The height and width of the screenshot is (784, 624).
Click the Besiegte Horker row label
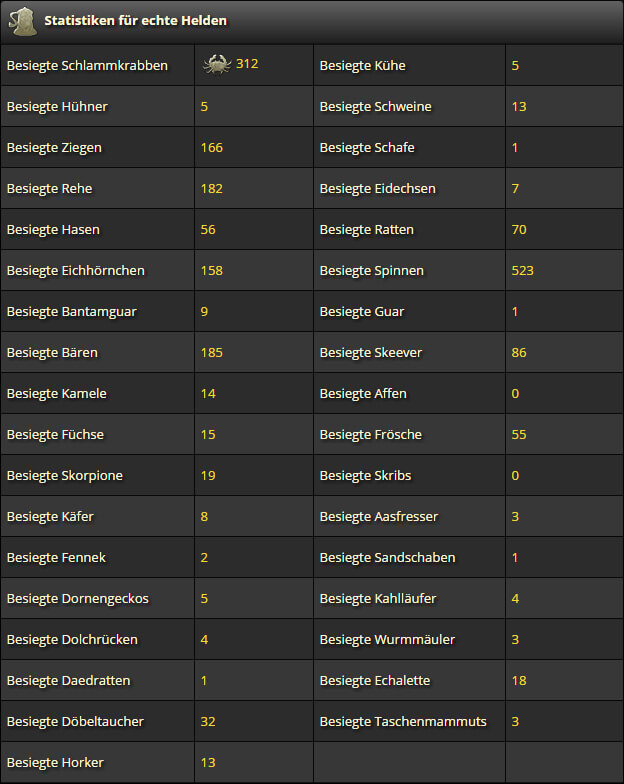point(56,762)
